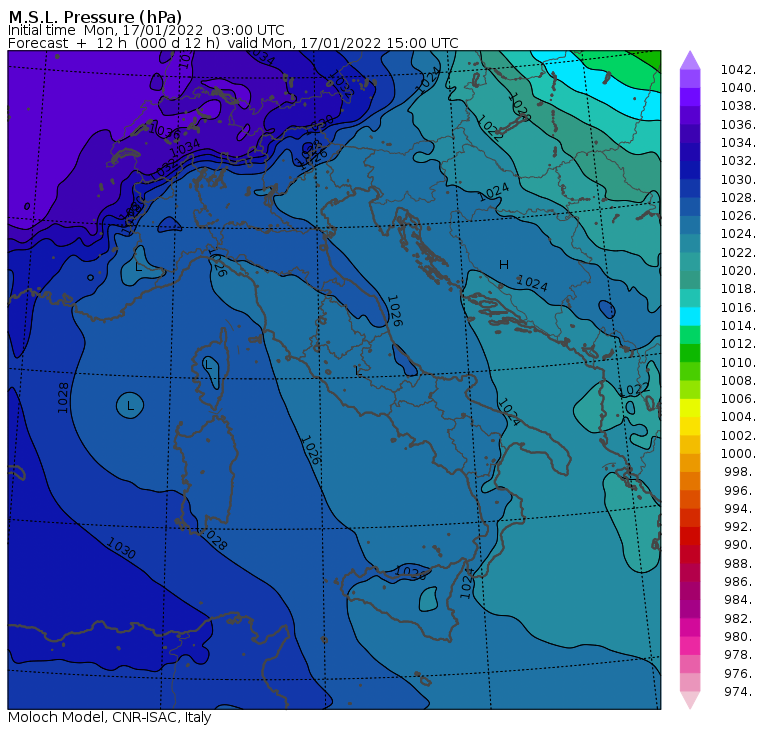Click the pink down arrow below the color scale
The width and height of the screenshot is (760, 731).
pyautogui.click(x=690, y=700)
